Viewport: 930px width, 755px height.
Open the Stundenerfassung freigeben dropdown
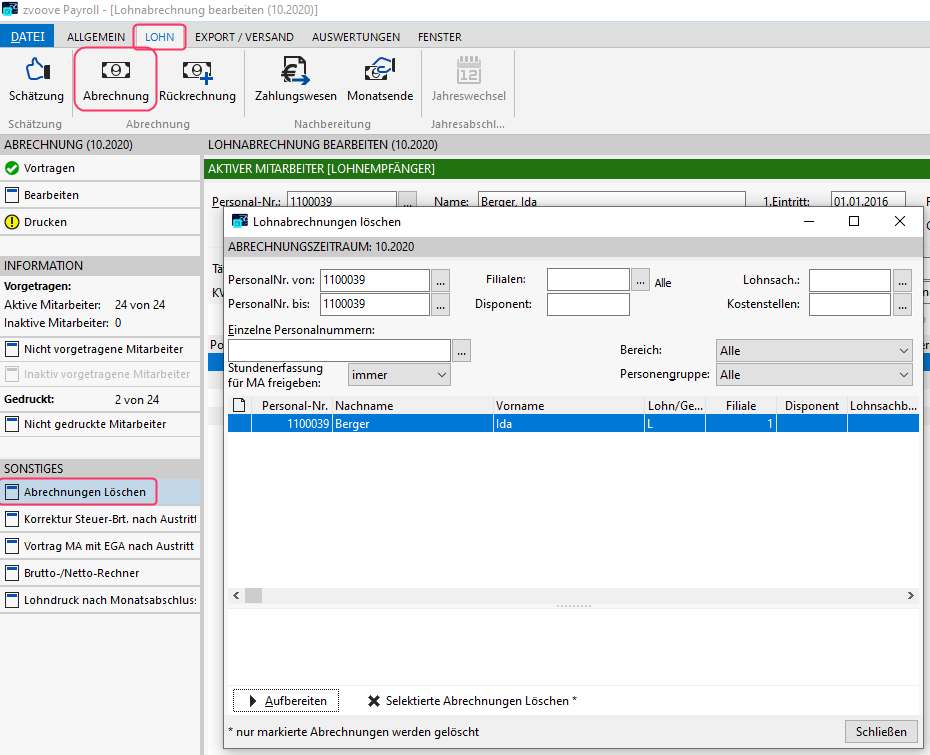coord(442,375)
